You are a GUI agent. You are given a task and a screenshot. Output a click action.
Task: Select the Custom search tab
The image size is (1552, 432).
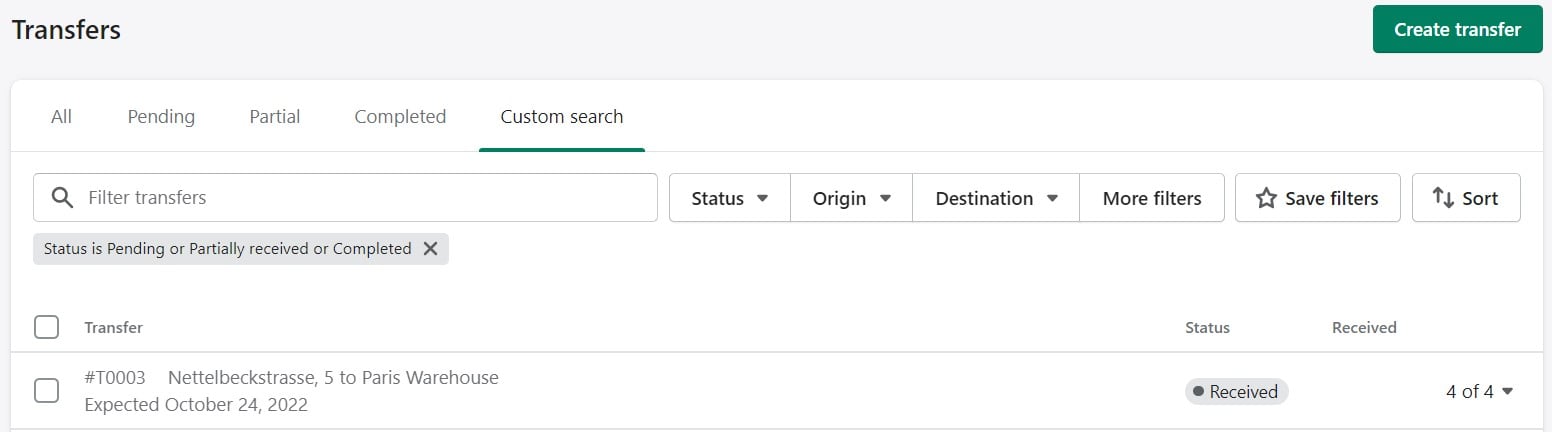pyautogui.click(x=562, y=117)
